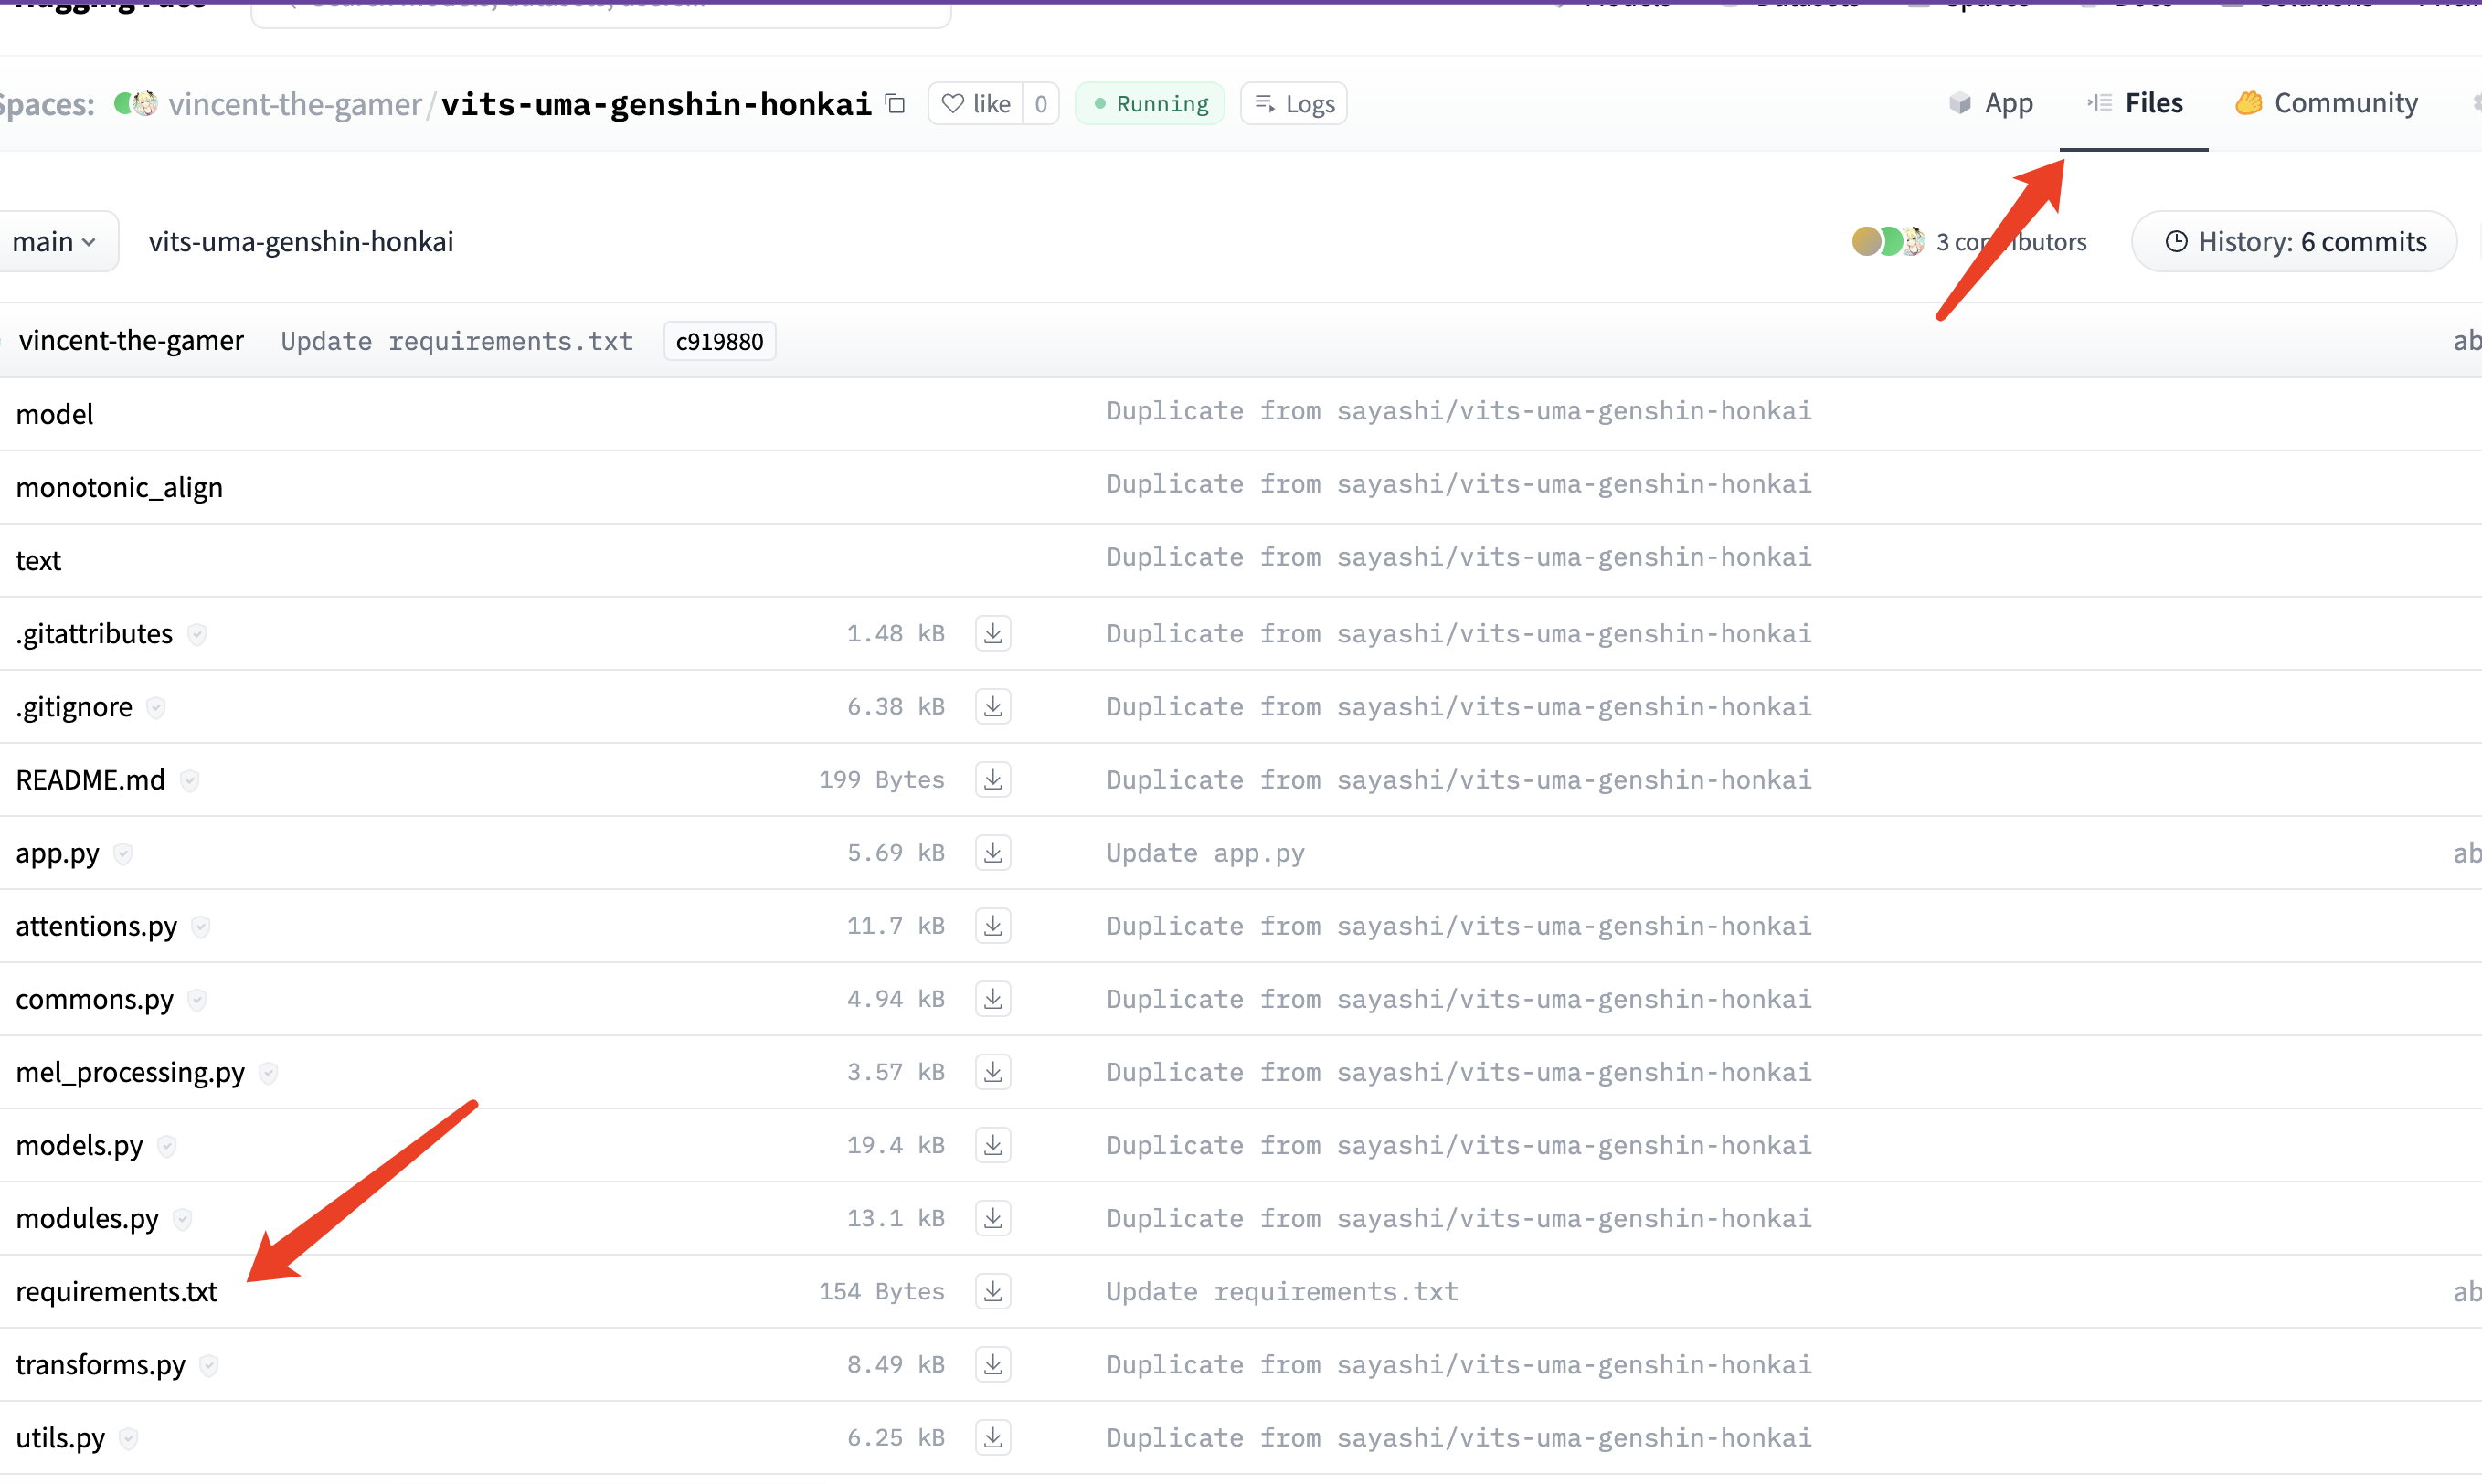Click the shield icon next to app.py
The image size is (2482, 1484).
pyautogui.click(x=123, y=853)
